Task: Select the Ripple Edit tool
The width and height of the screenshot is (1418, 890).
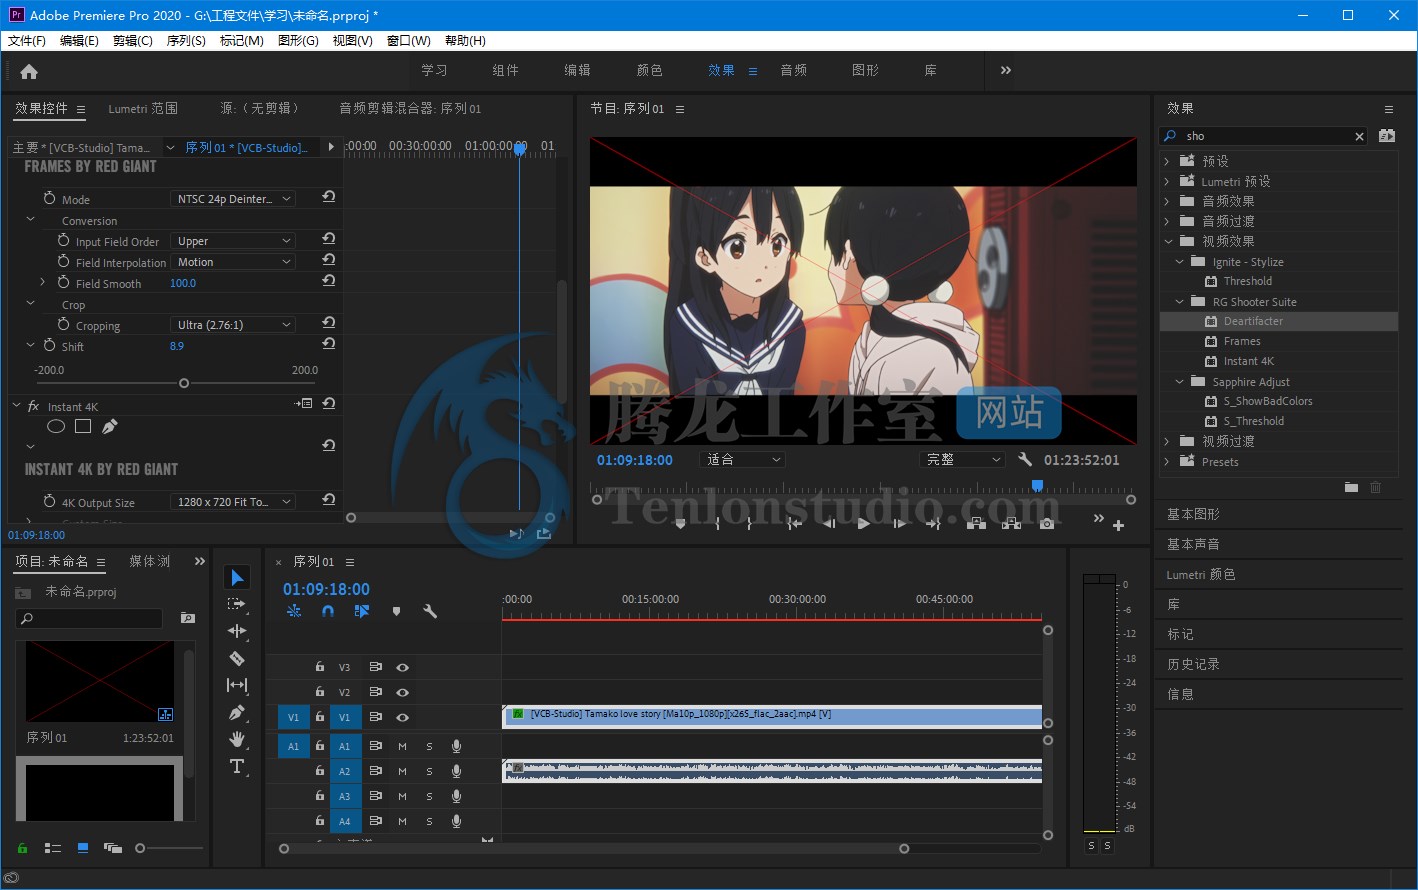Action: click(237, 631)
